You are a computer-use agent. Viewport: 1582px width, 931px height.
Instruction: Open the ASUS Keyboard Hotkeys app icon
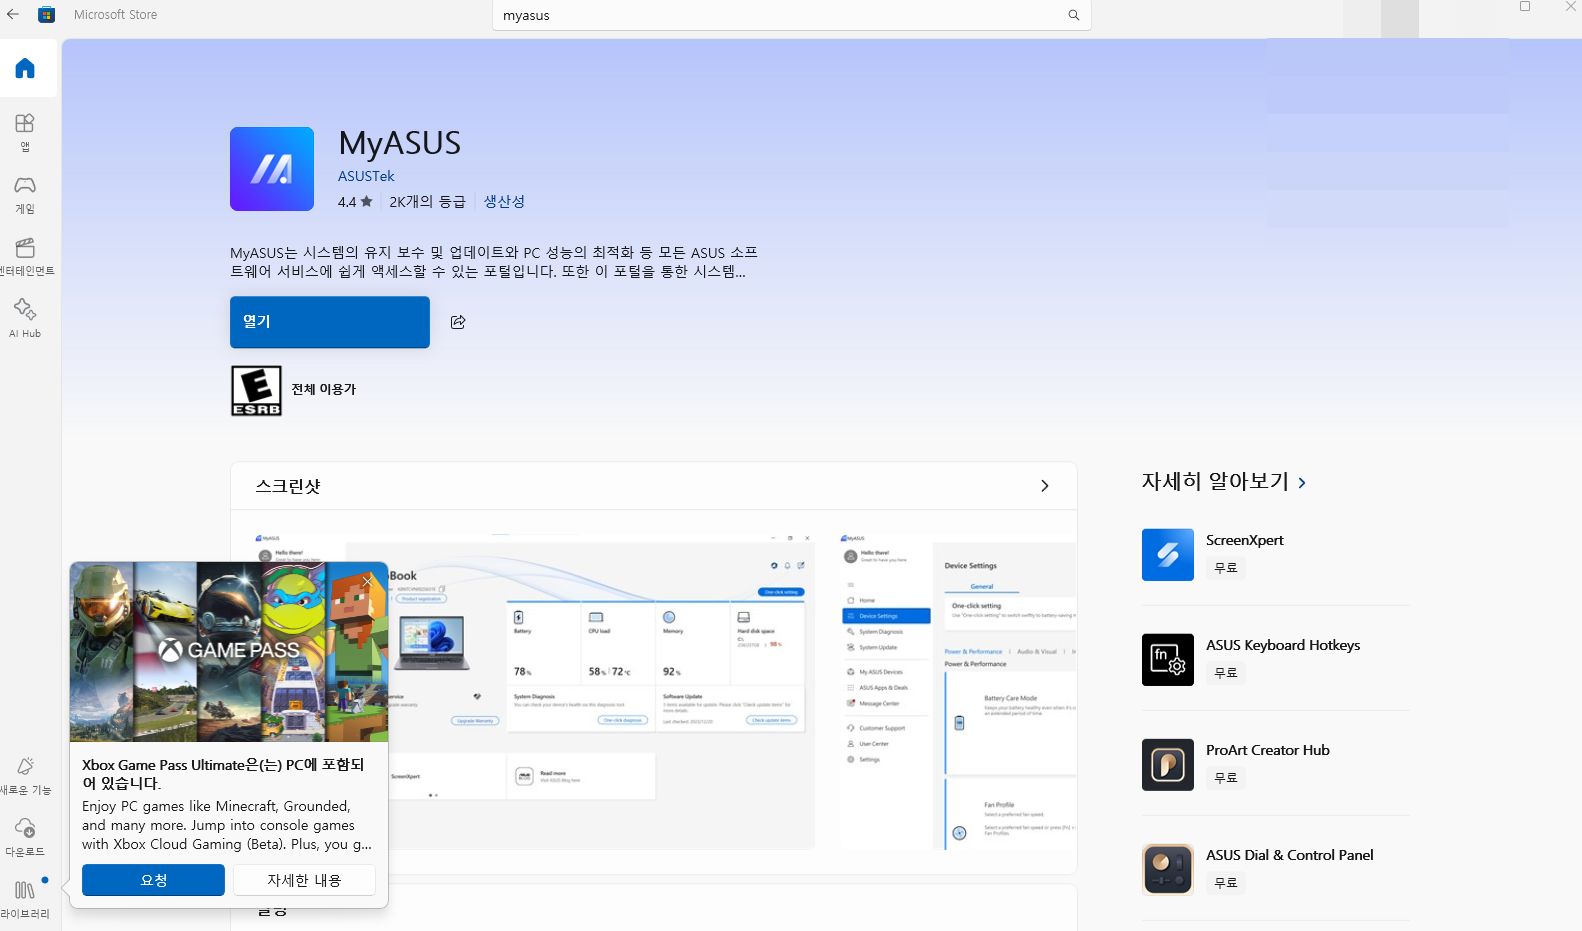coord(1168,660)
